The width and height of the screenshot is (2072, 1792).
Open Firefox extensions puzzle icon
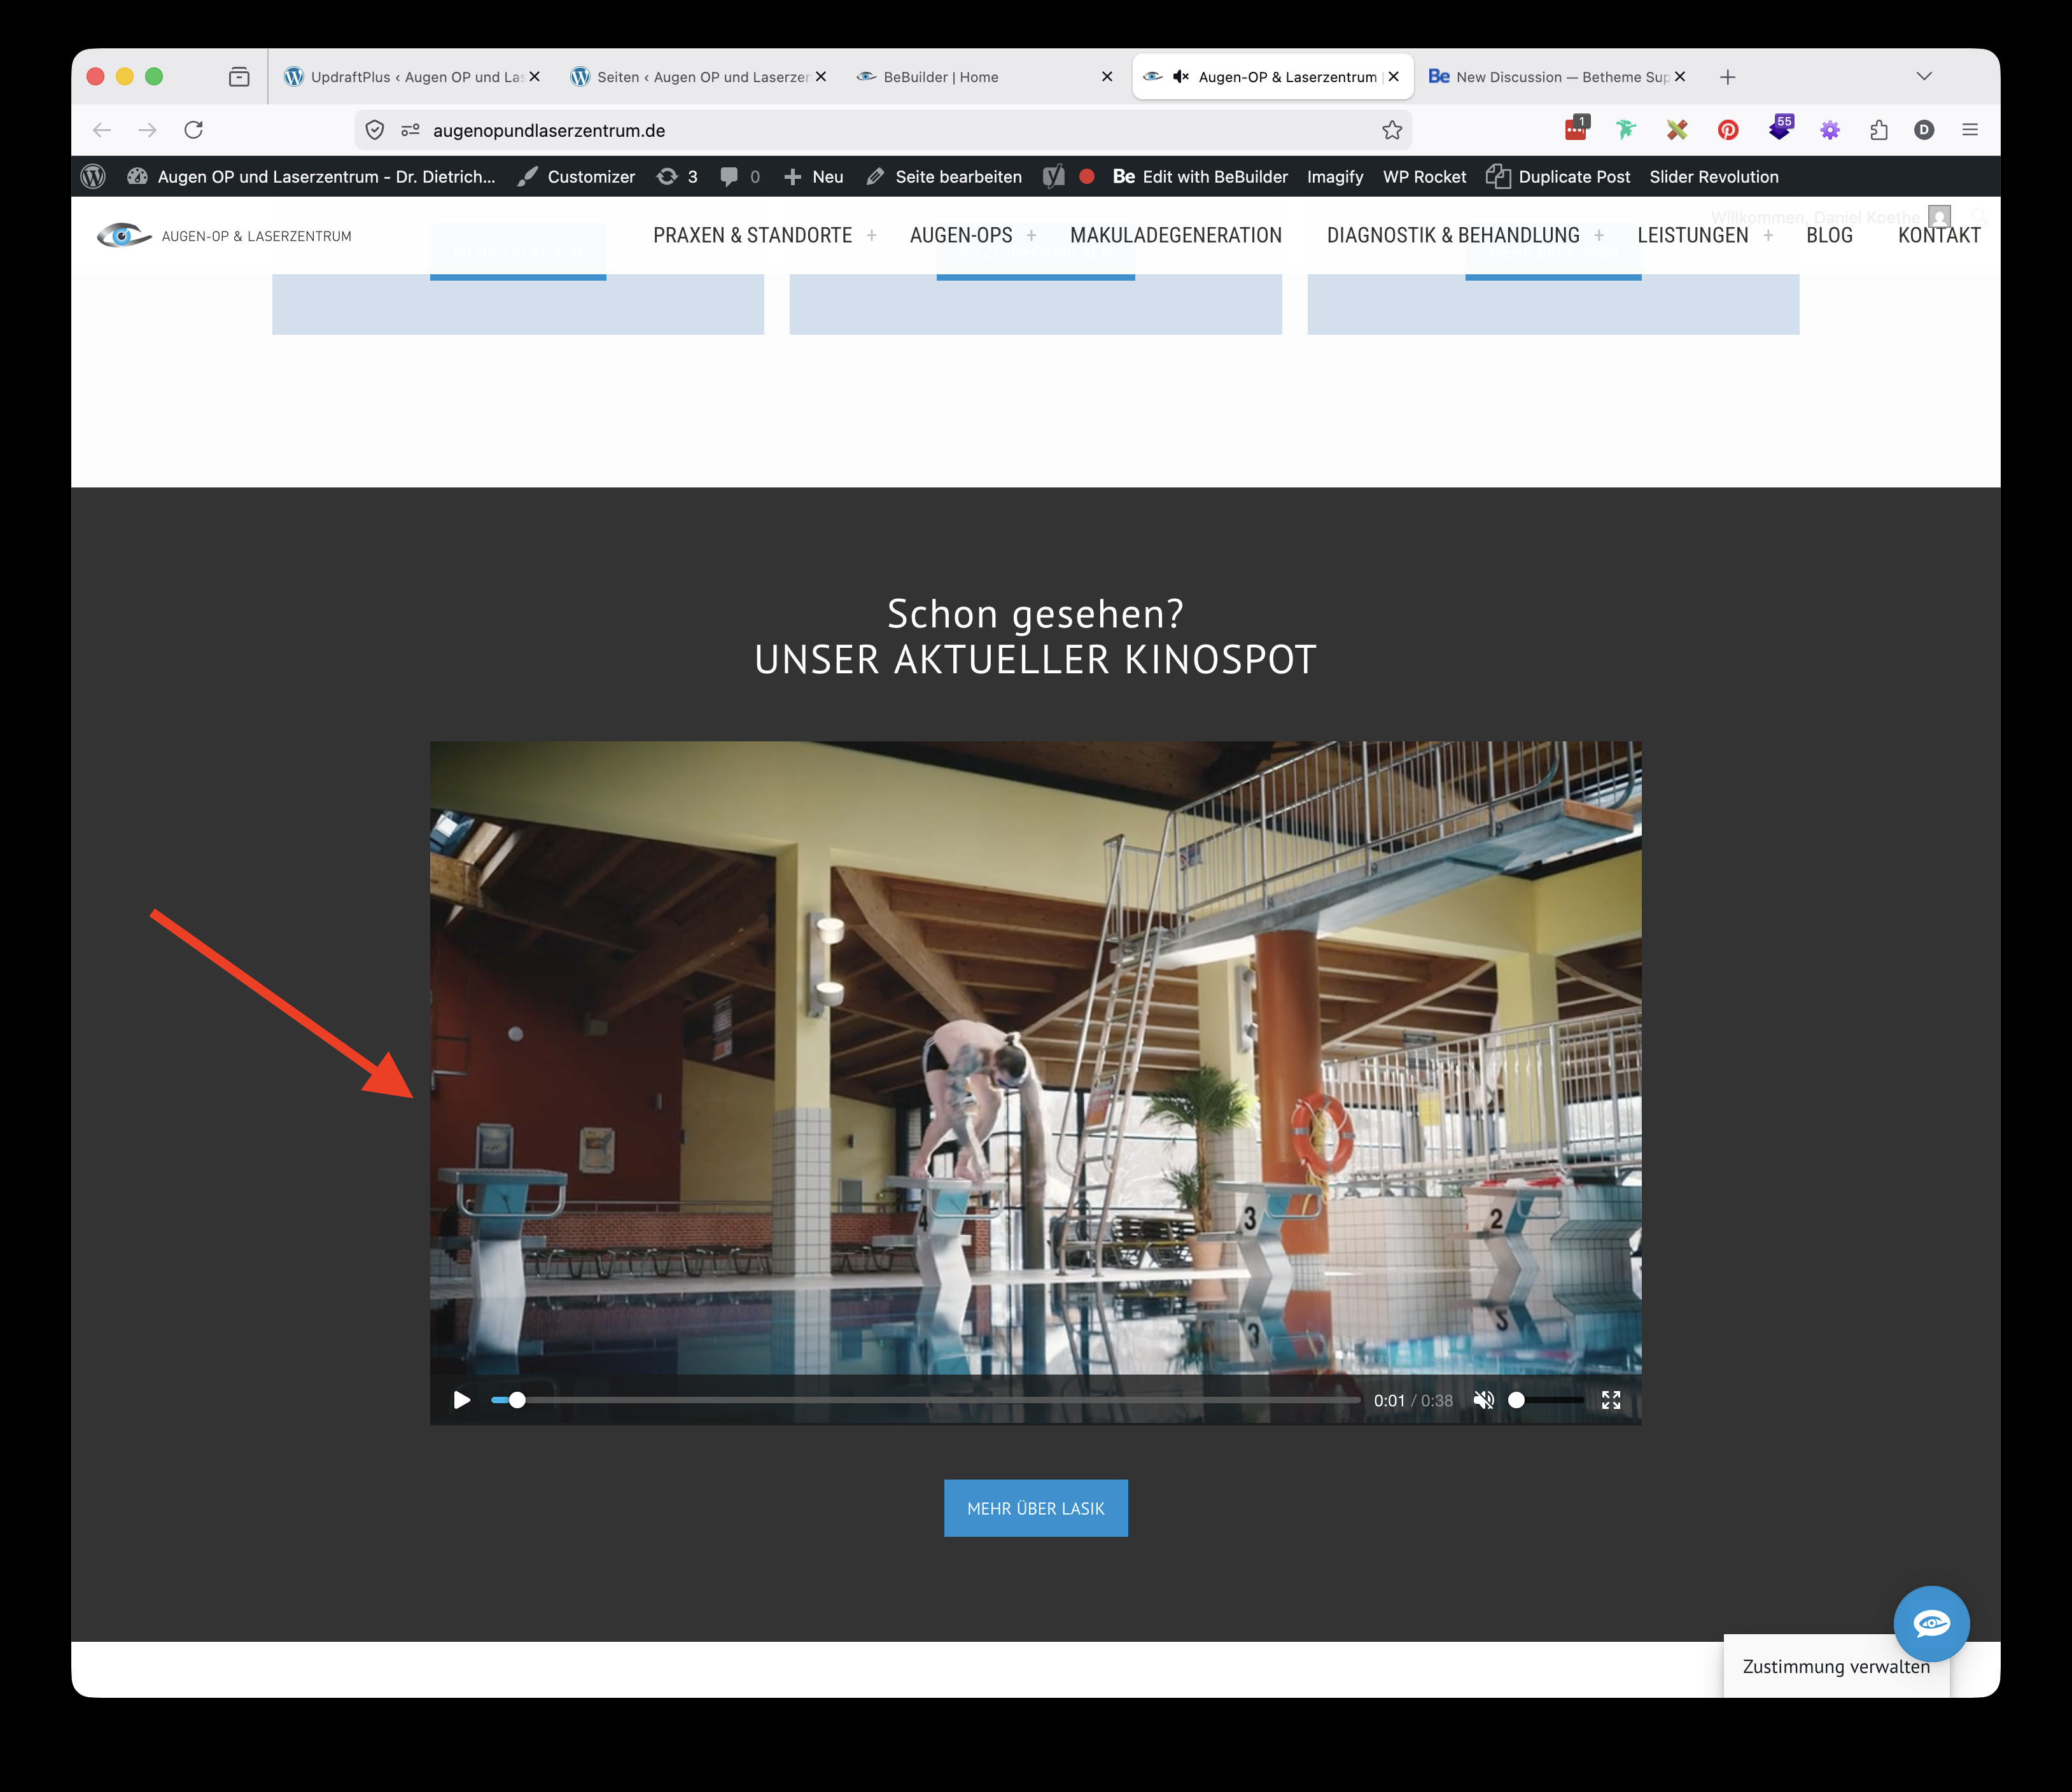pyautogui.click(x=1878, y=130)
